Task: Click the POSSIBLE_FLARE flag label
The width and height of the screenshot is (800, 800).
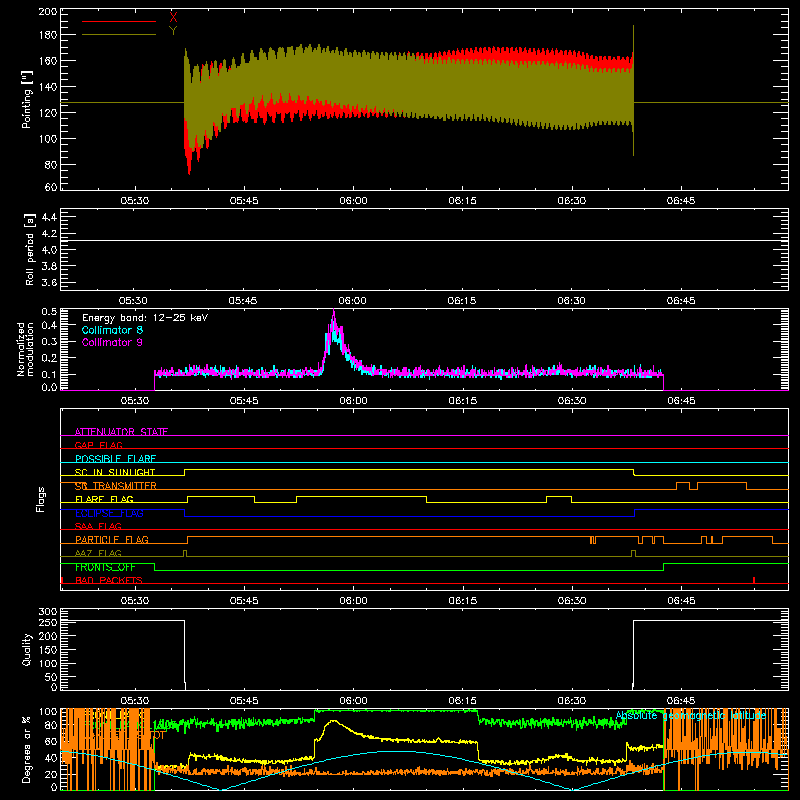Action: pos(115,459)
